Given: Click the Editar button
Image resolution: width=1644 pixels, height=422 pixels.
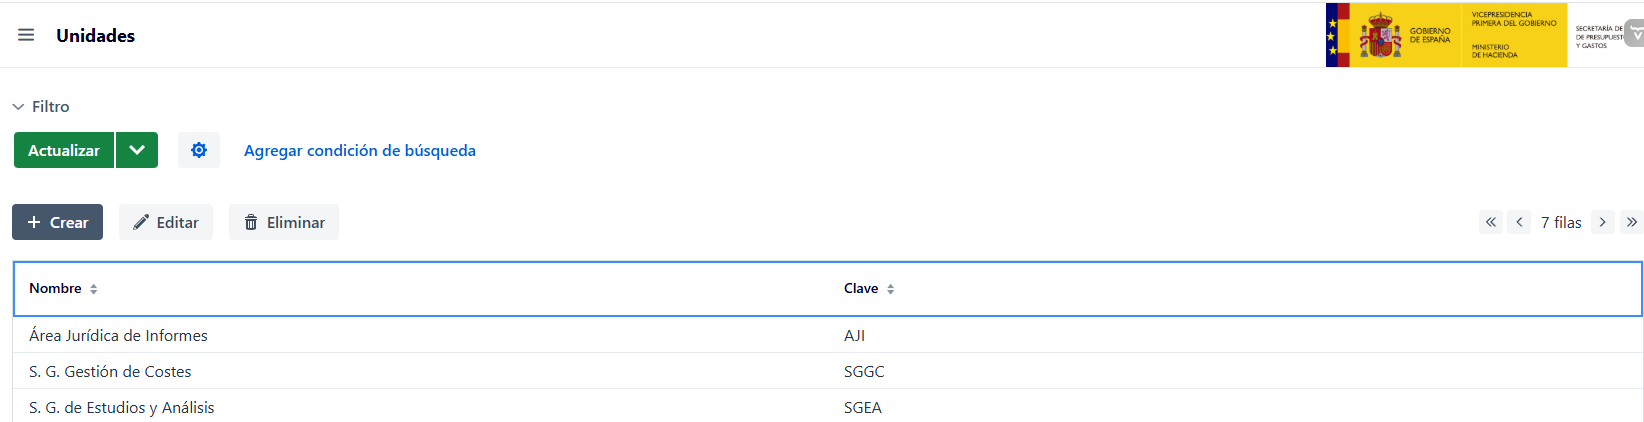Looking at the screenshot, I should 166,222.
